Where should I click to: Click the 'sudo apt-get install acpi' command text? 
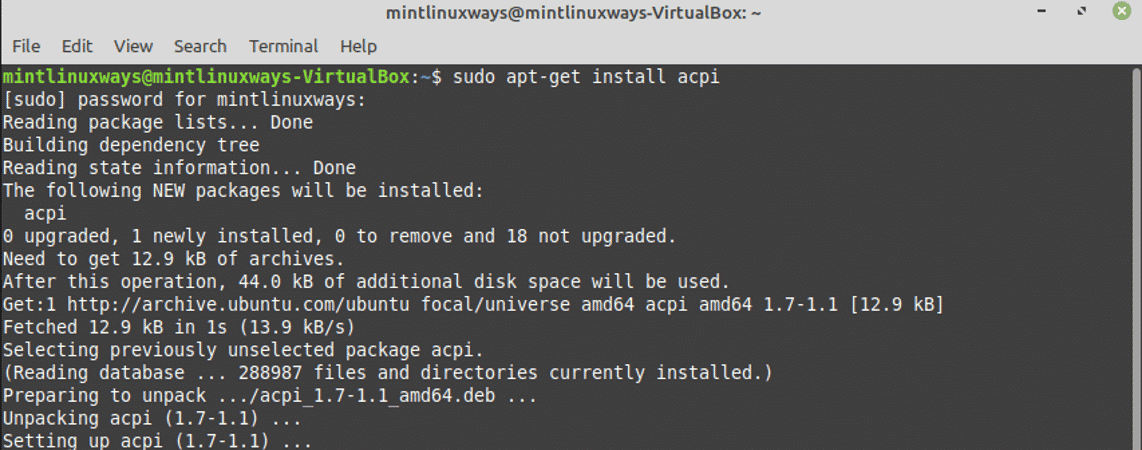click(x=586, y=77)
